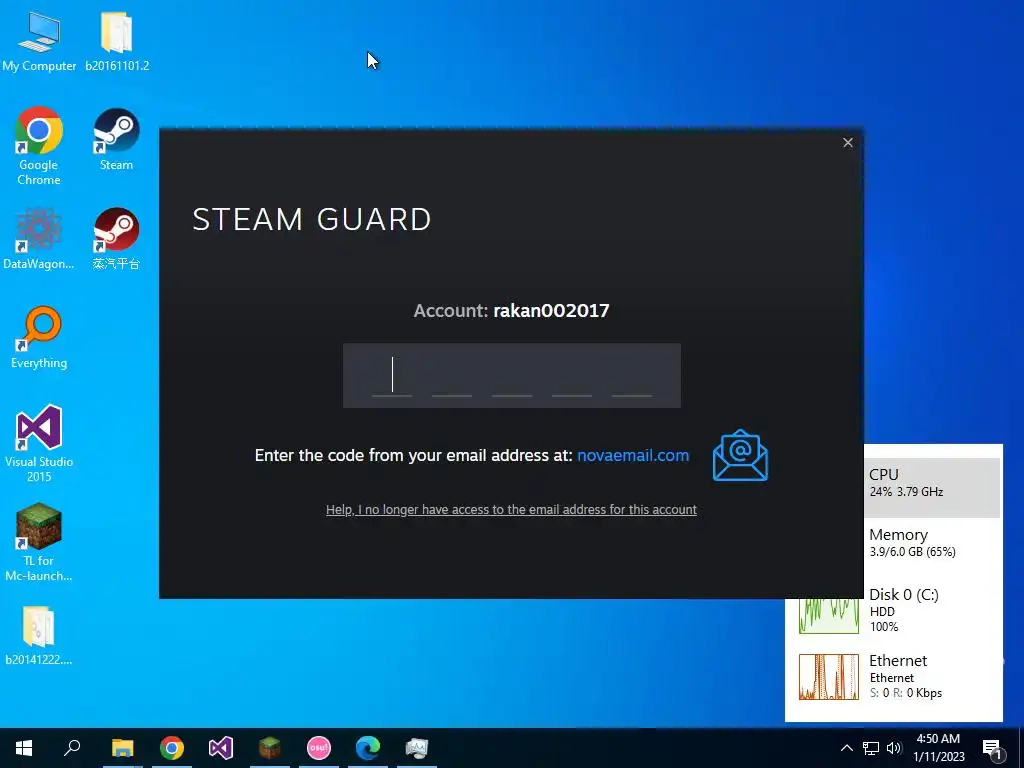Close the Steam Guard dialog

click(848, 142)
